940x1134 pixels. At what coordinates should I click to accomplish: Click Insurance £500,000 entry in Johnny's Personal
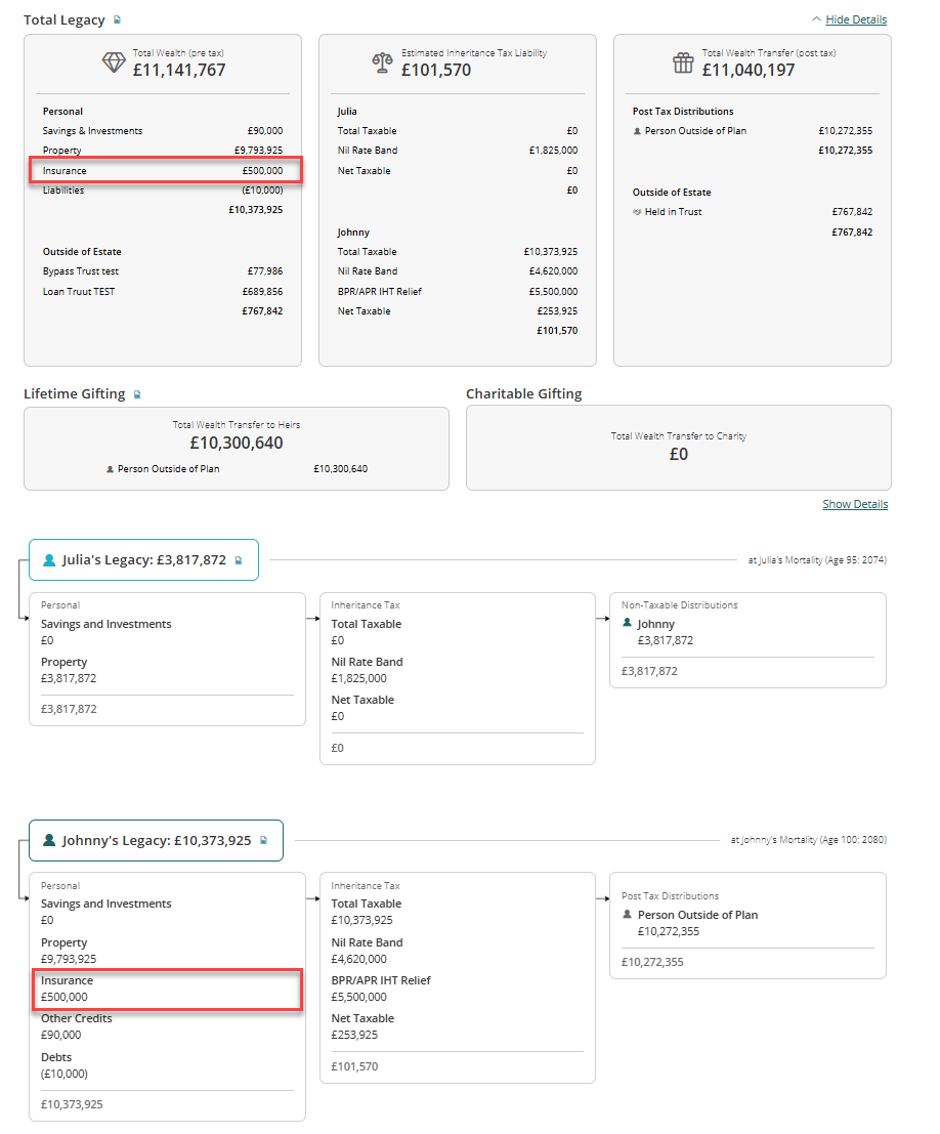pos(167,989)
